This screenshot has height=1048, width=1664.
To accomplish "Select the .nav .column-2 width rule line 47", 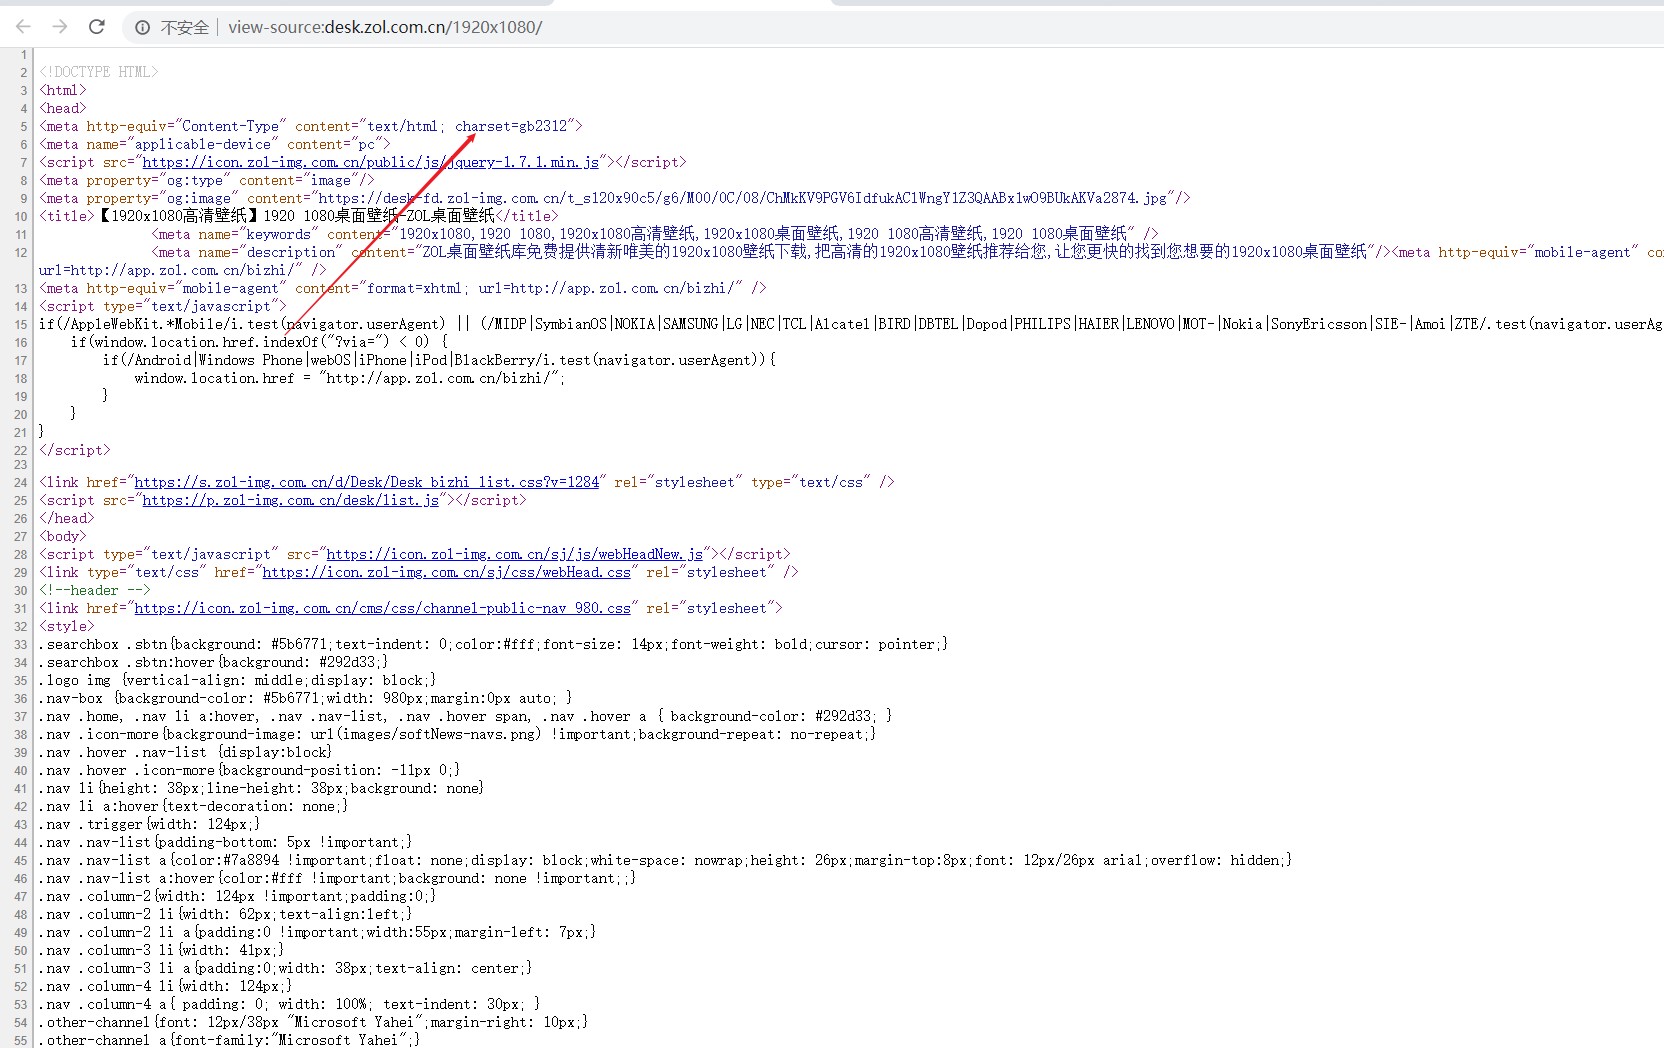I will (x=238, y=896).
